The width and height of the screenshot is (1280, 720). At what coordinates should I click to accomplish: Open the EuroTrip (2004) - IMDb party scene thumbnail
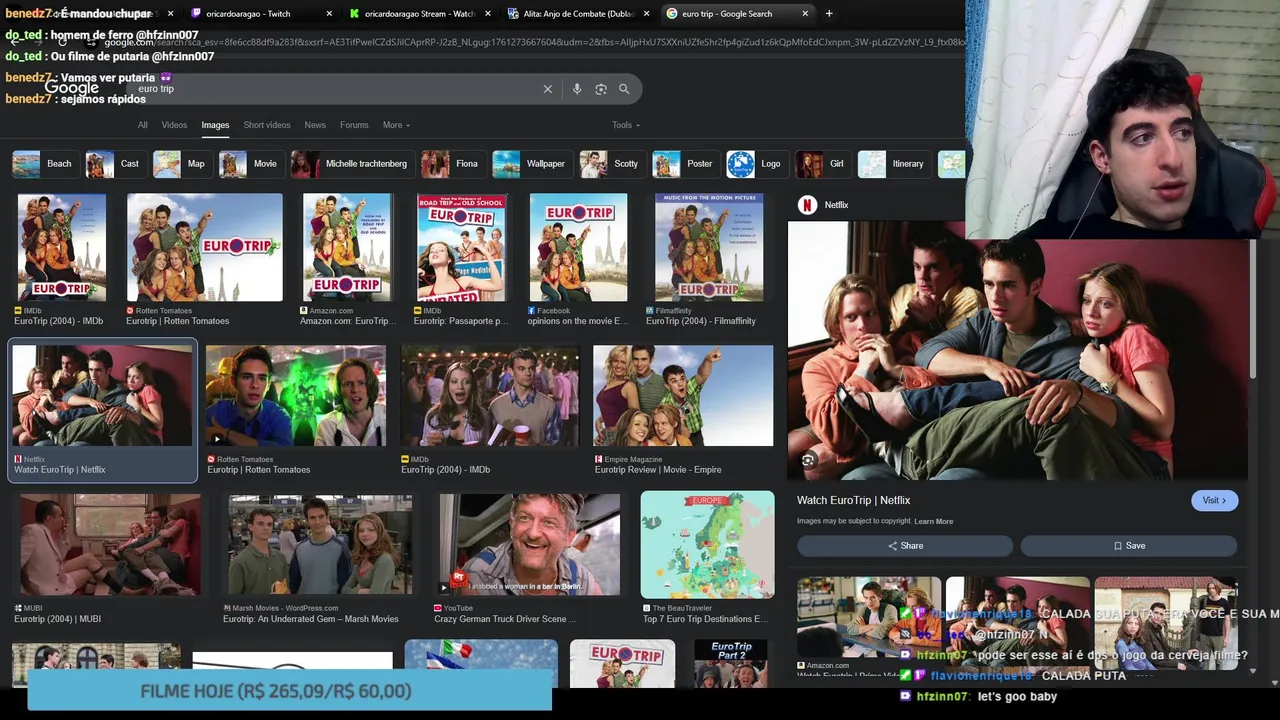(x=490, y=396)
